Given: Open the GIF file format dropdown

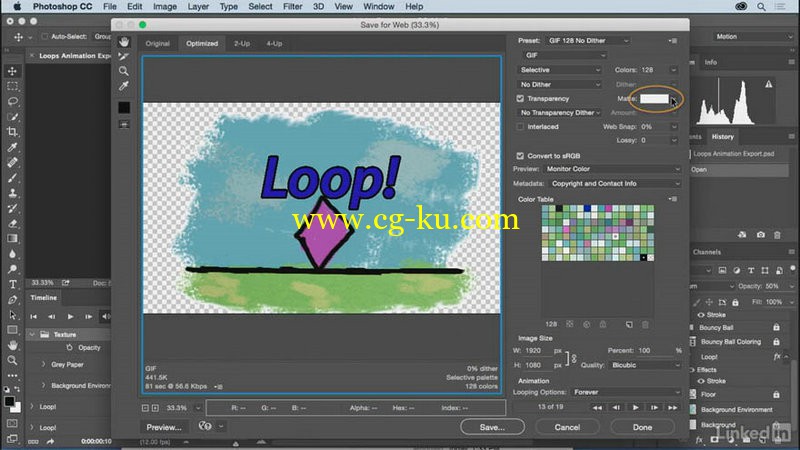Looking at the screenshot, I should 565,55.
